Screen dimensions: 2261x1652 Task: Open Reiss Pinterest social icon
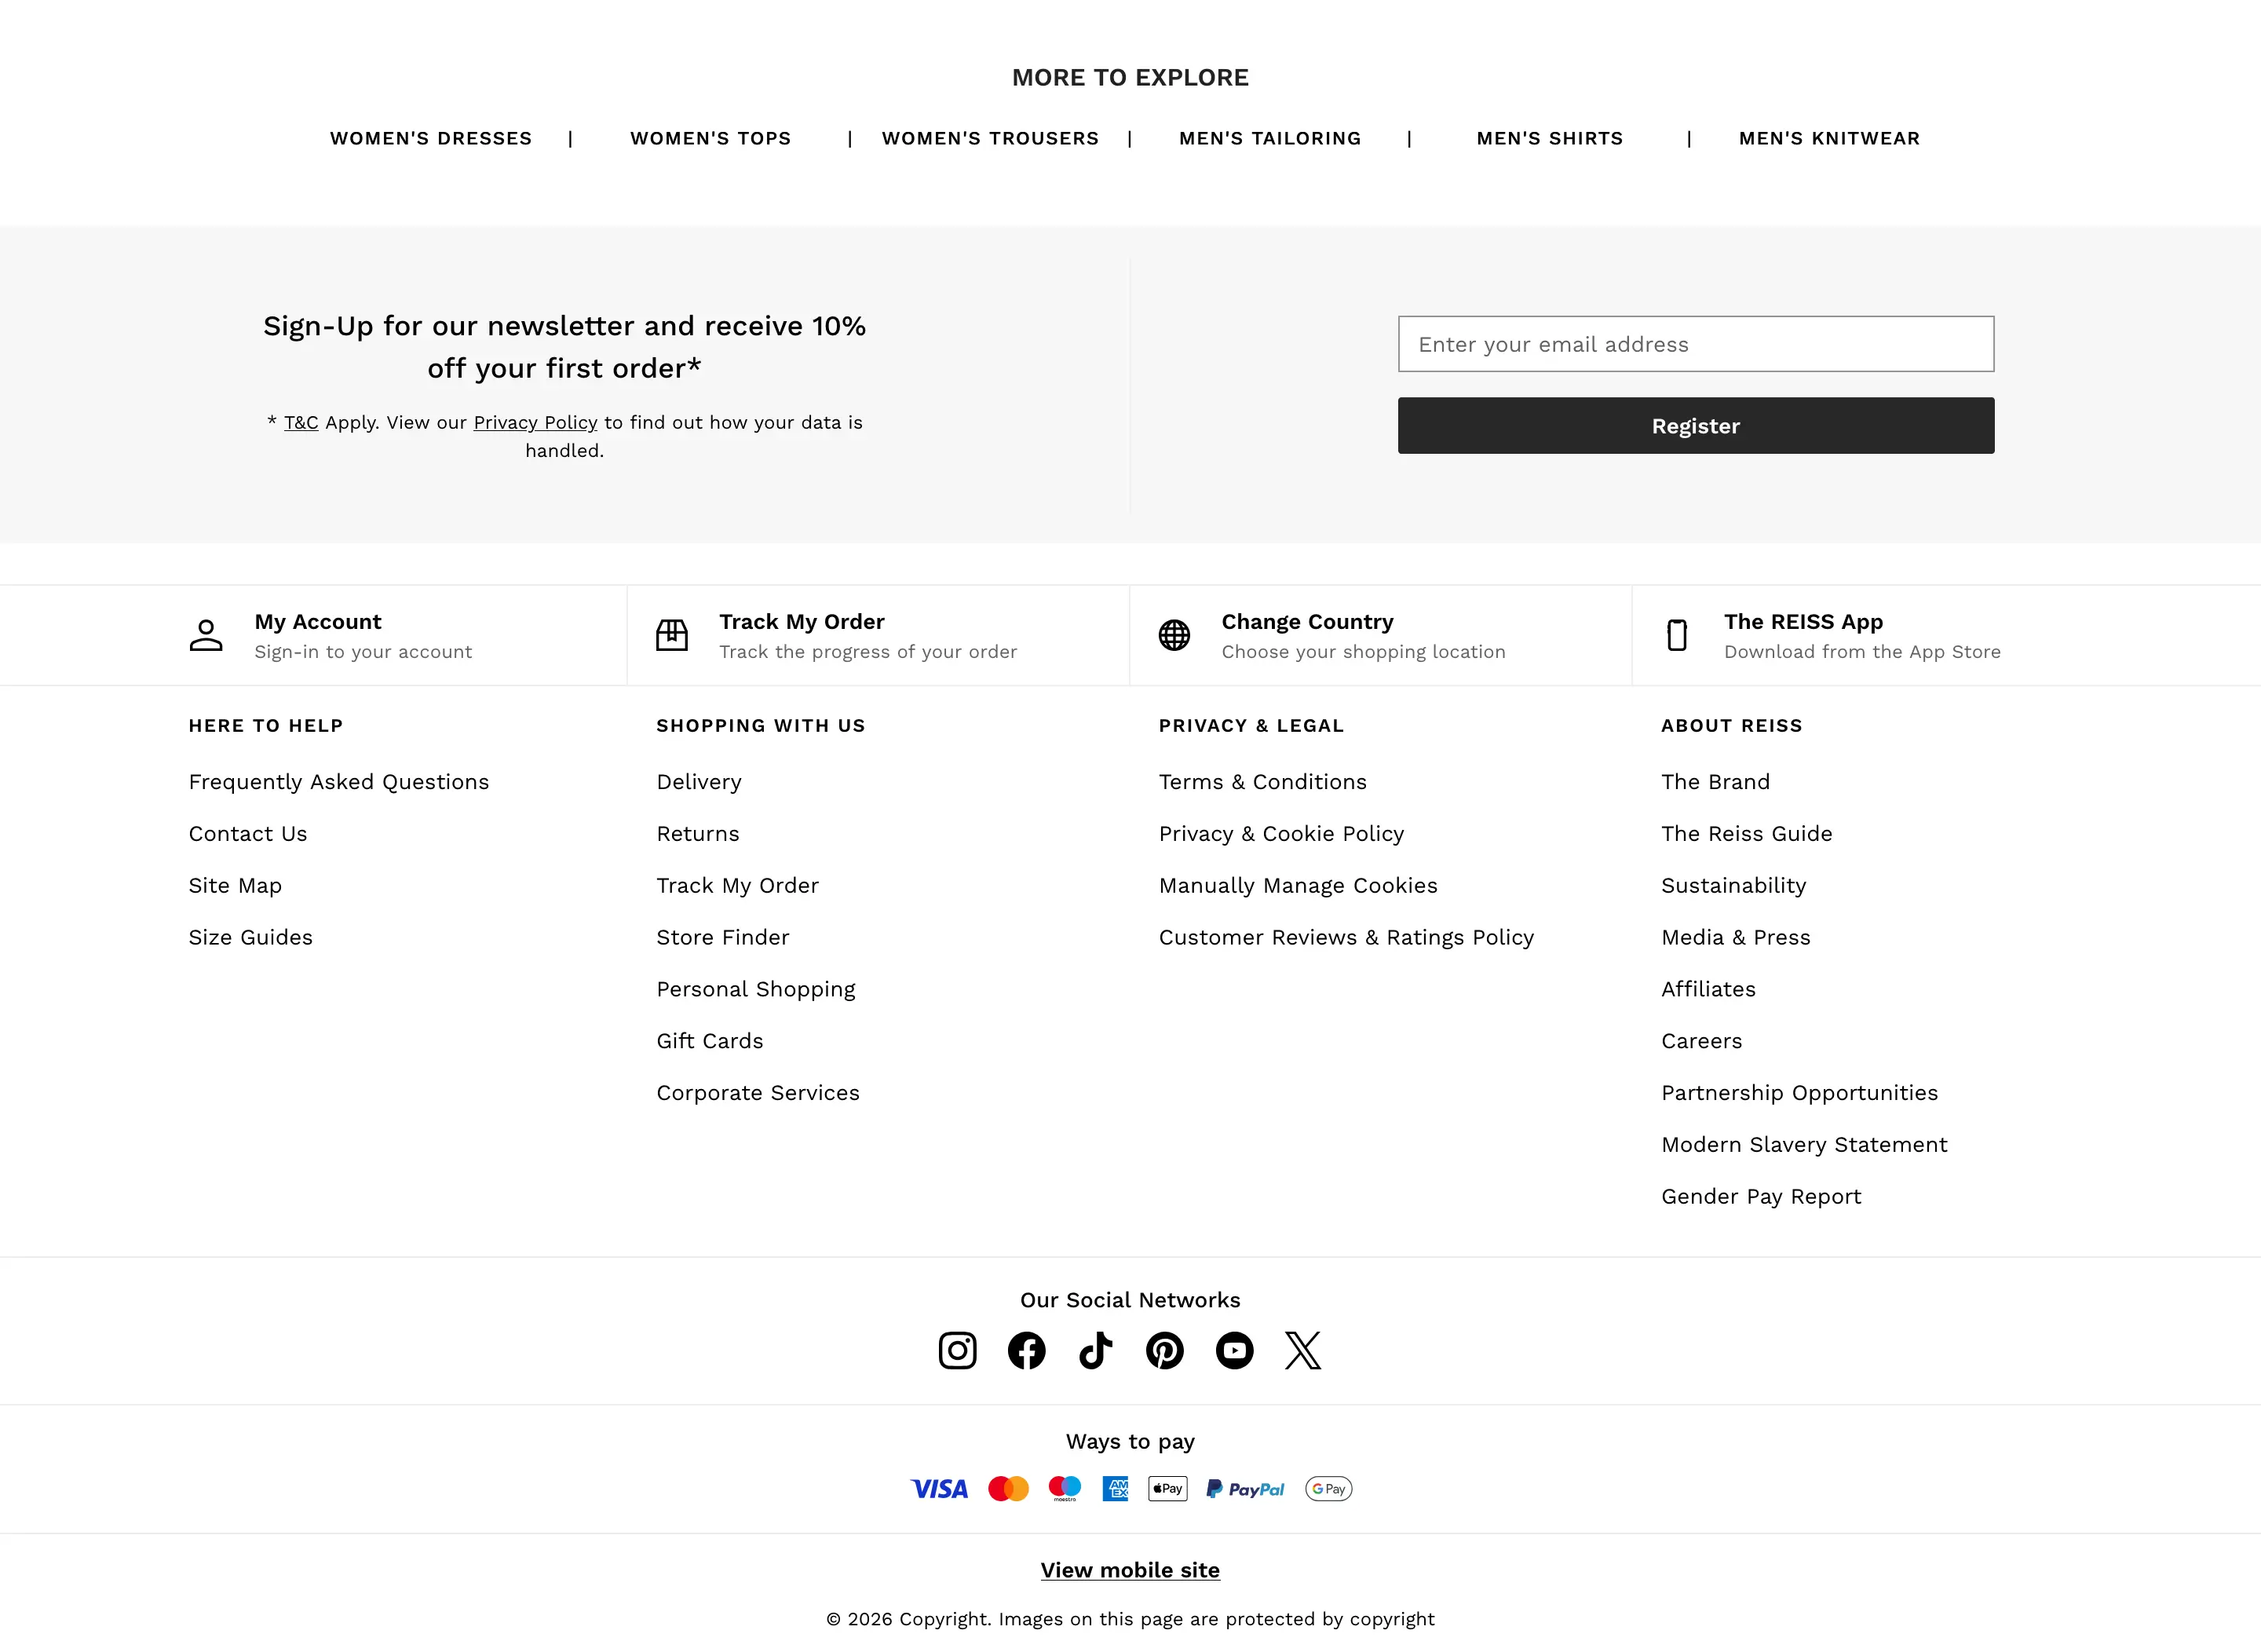[1165, 1350]
